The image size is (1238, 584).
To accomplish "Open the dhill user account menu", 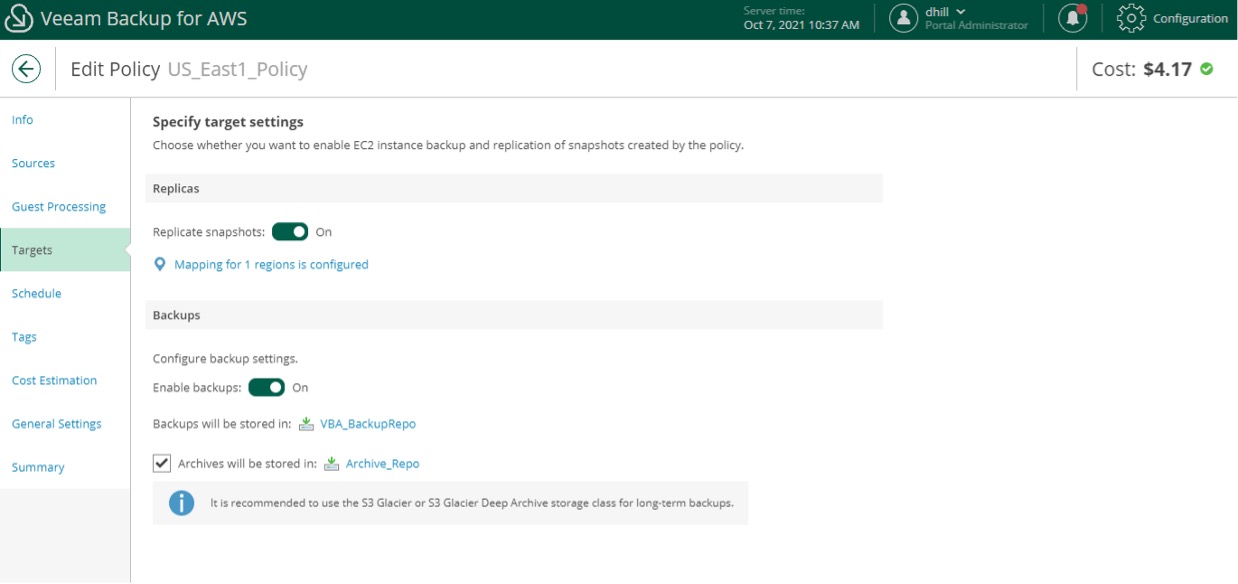I will point(945,12).
